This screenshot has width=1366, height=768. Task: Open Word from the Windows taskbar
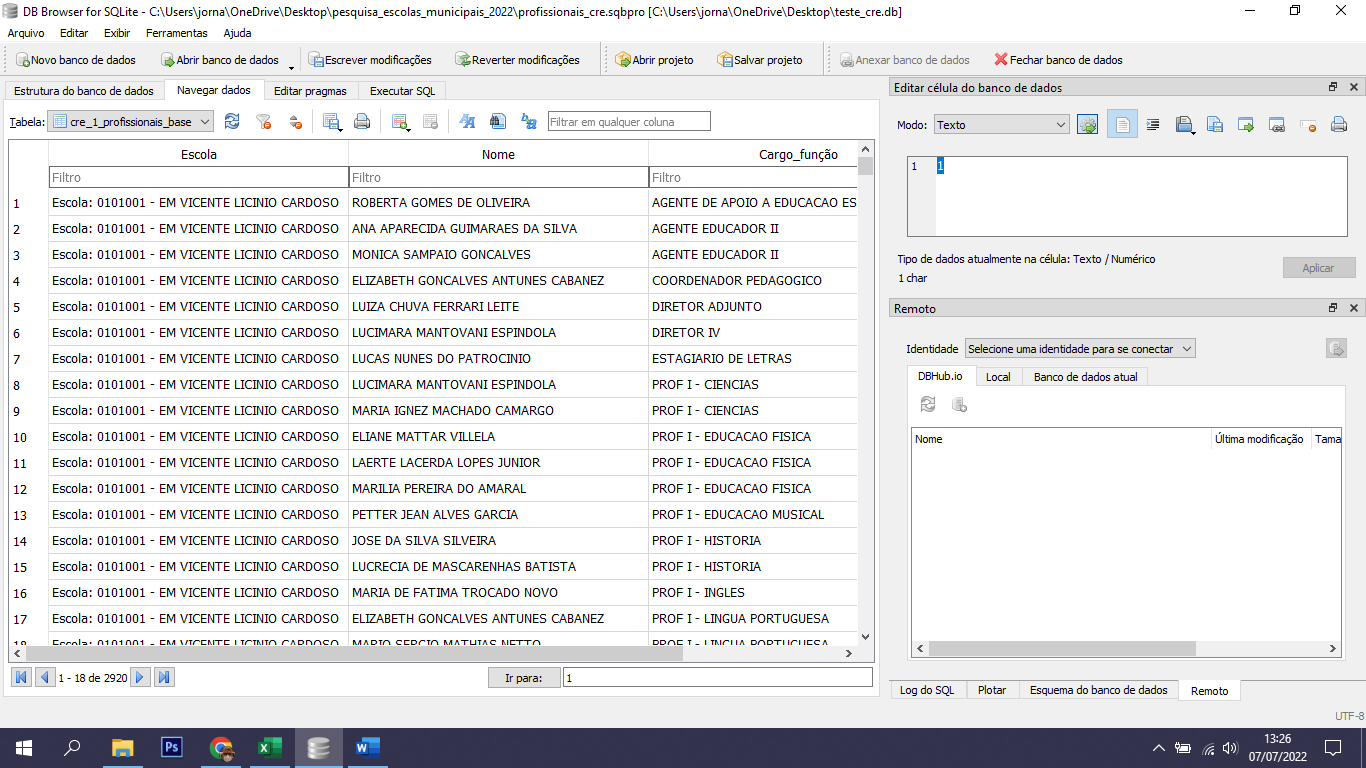[x=368, y=747]
